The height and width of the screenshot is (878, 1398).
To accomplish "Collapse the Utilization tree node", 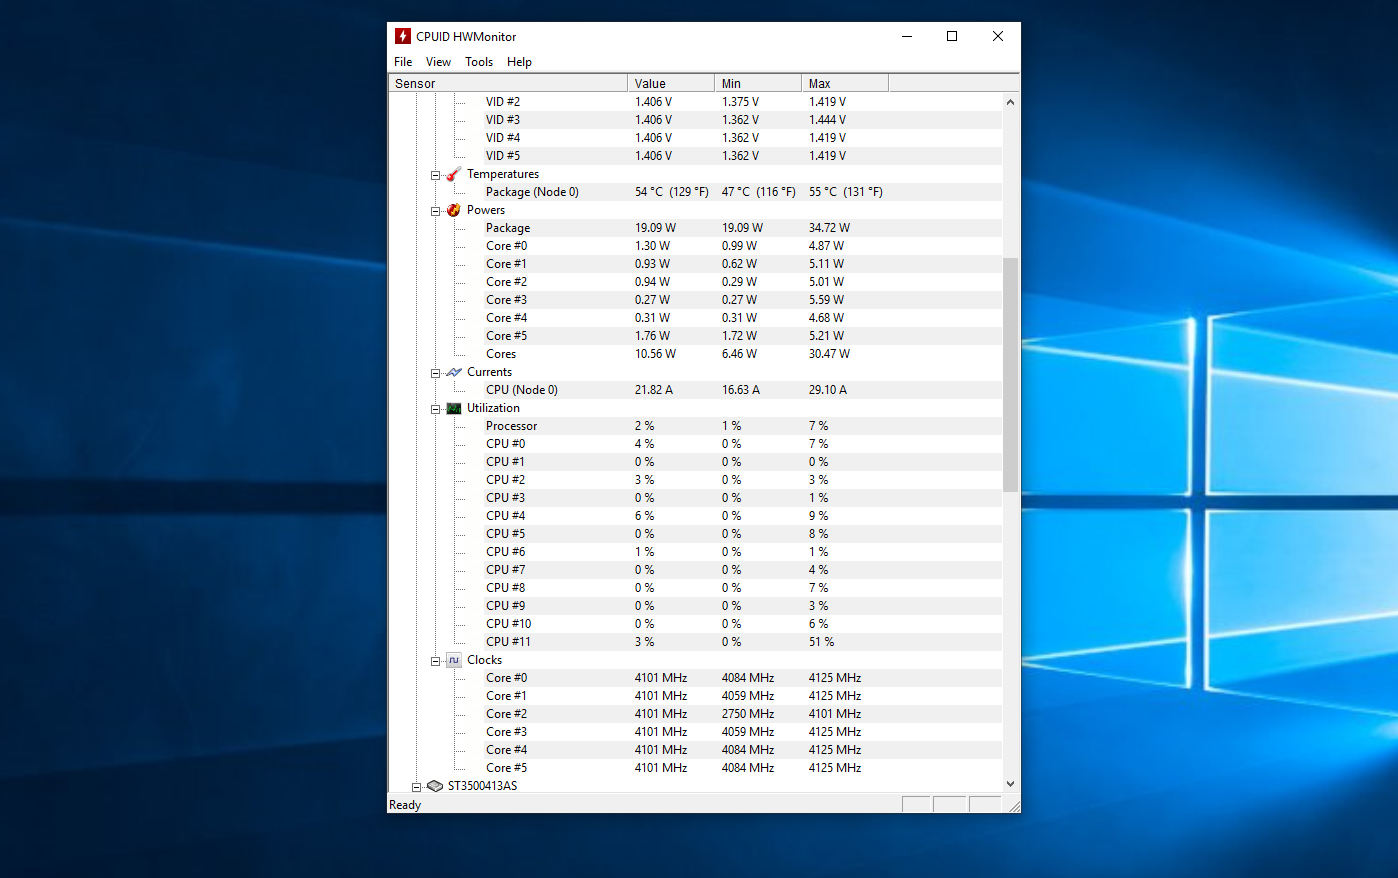I will [436, 409].
